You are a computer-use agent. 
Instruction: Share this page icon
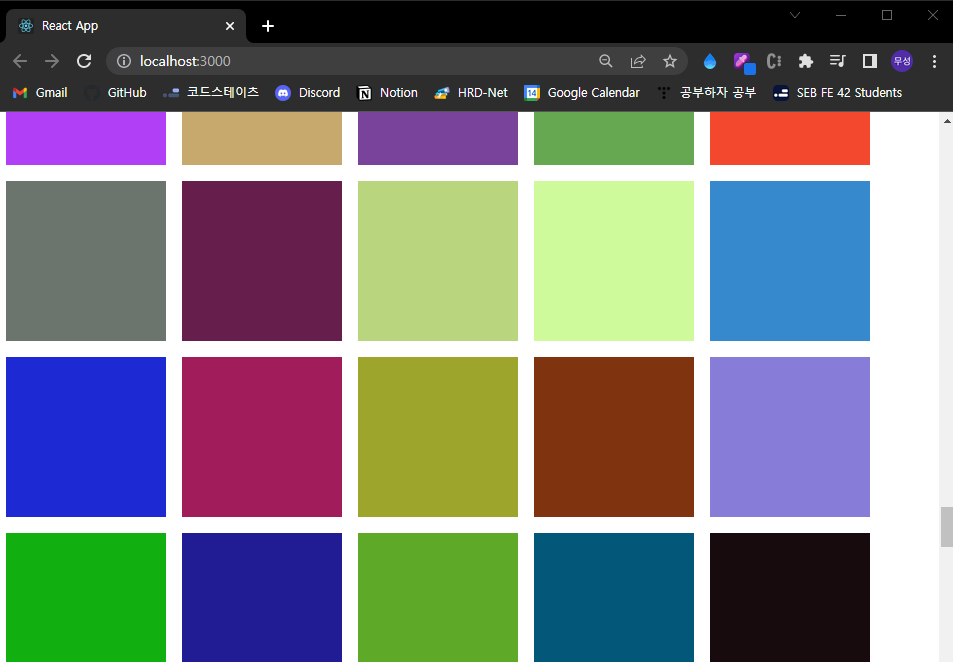[x=638, y=61]
